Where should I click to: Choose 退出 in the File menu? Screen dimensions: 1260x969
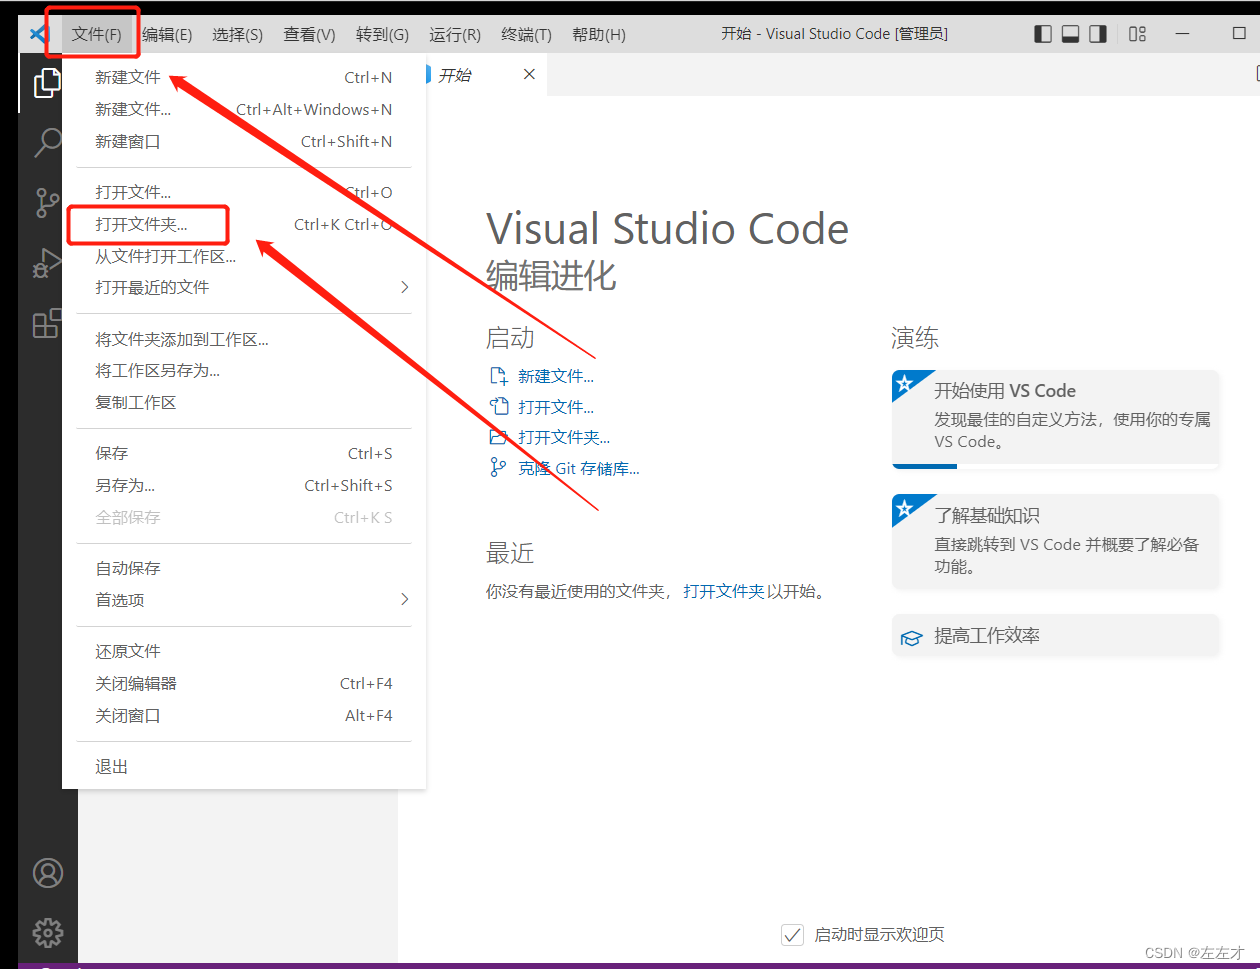[x=244, y=767]
